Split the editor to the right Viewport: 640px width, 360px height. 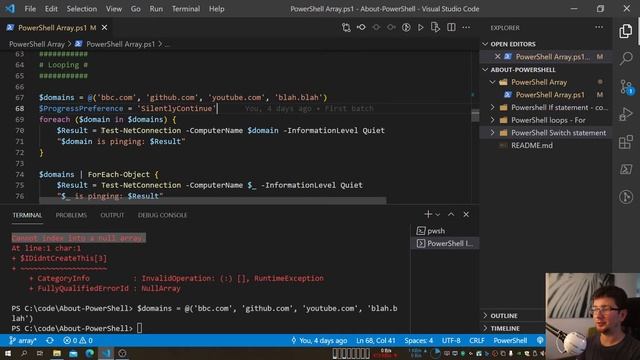pos(451,27)
